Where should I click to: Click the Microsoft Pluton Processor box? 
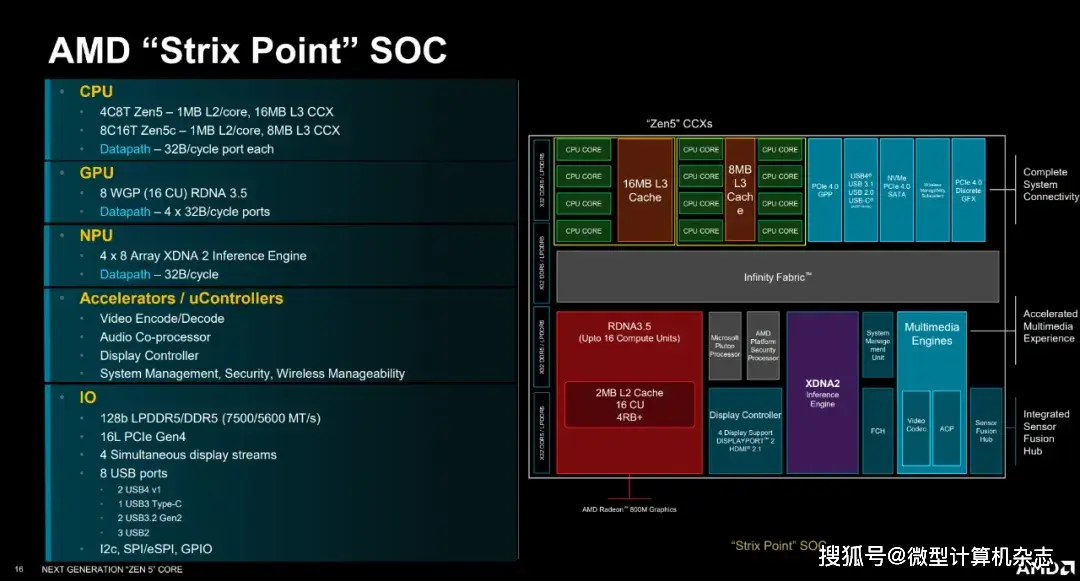tap(725, 345)
